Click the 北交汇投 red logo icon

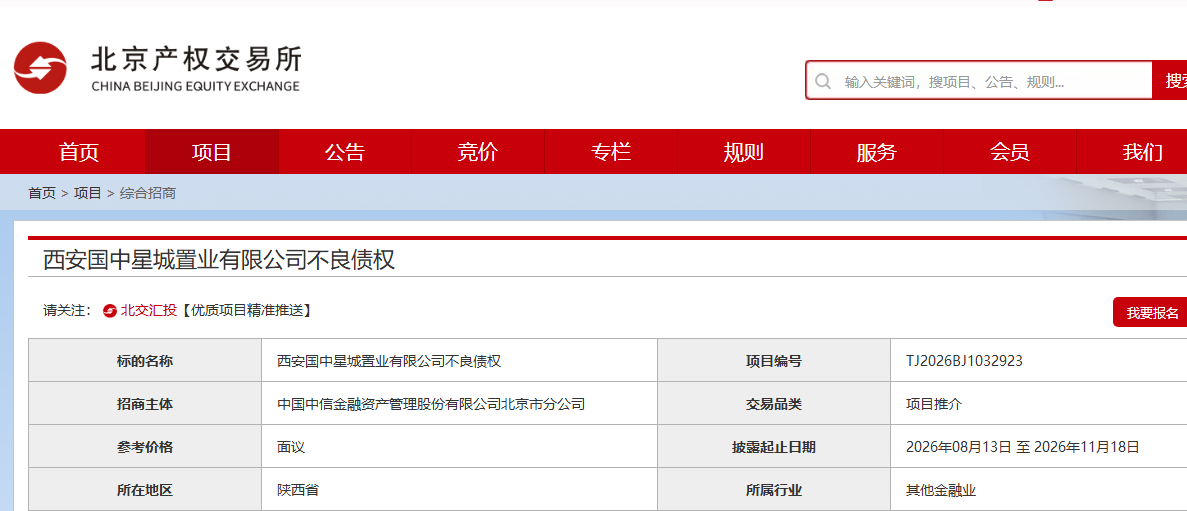point(110,310)
